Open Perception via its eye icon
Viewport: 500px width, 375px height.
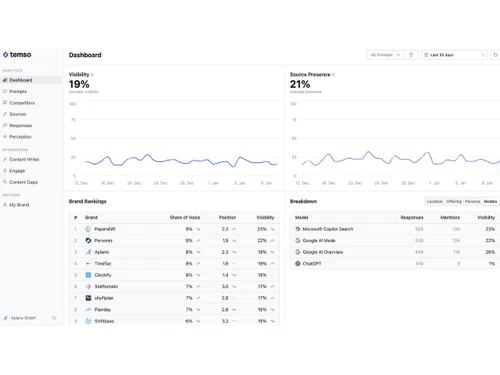click(x=5, y=137)
